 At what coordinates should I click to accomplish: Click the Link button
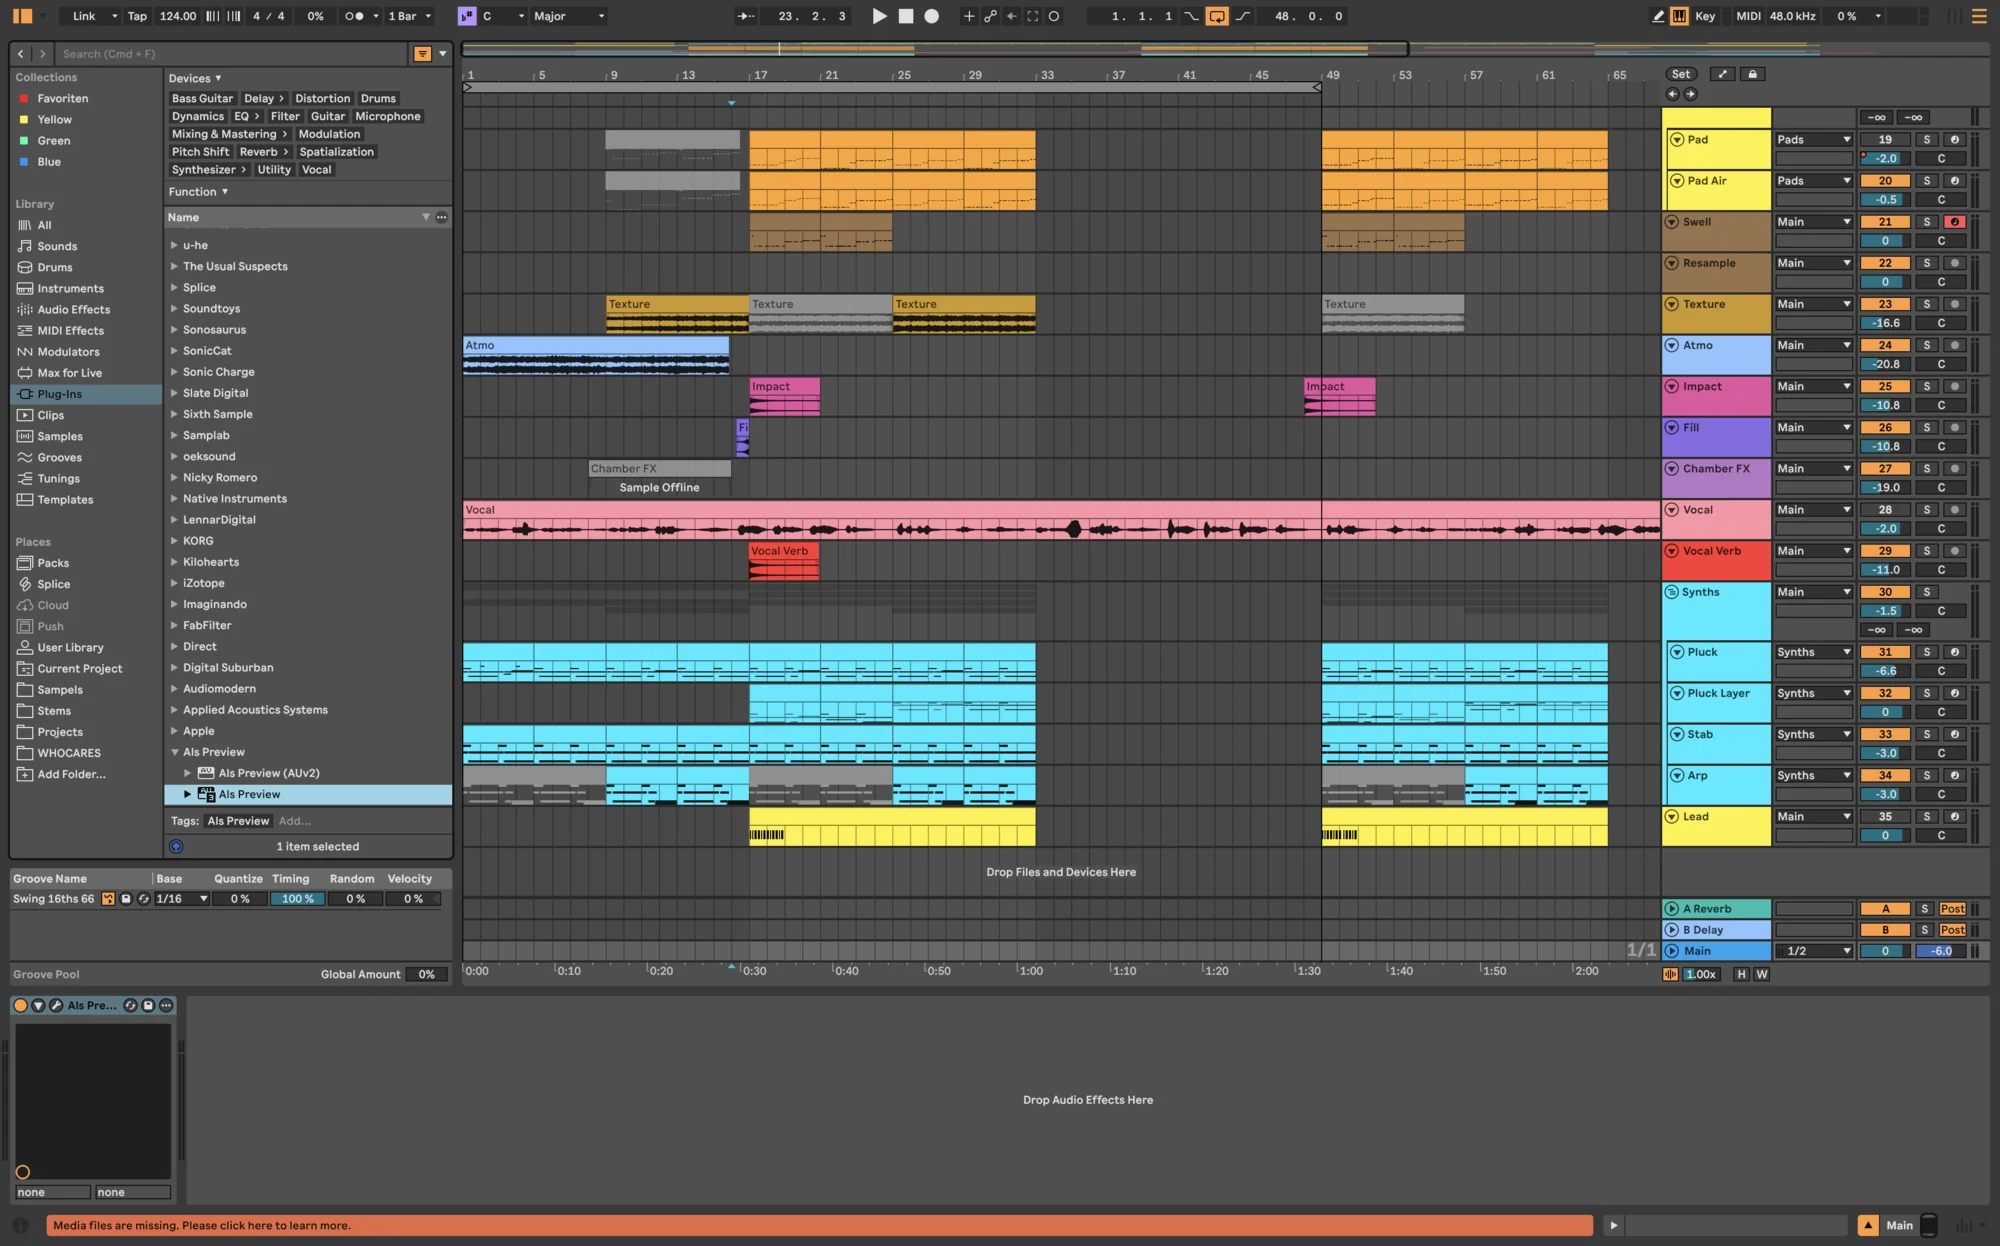pos(84,16)
